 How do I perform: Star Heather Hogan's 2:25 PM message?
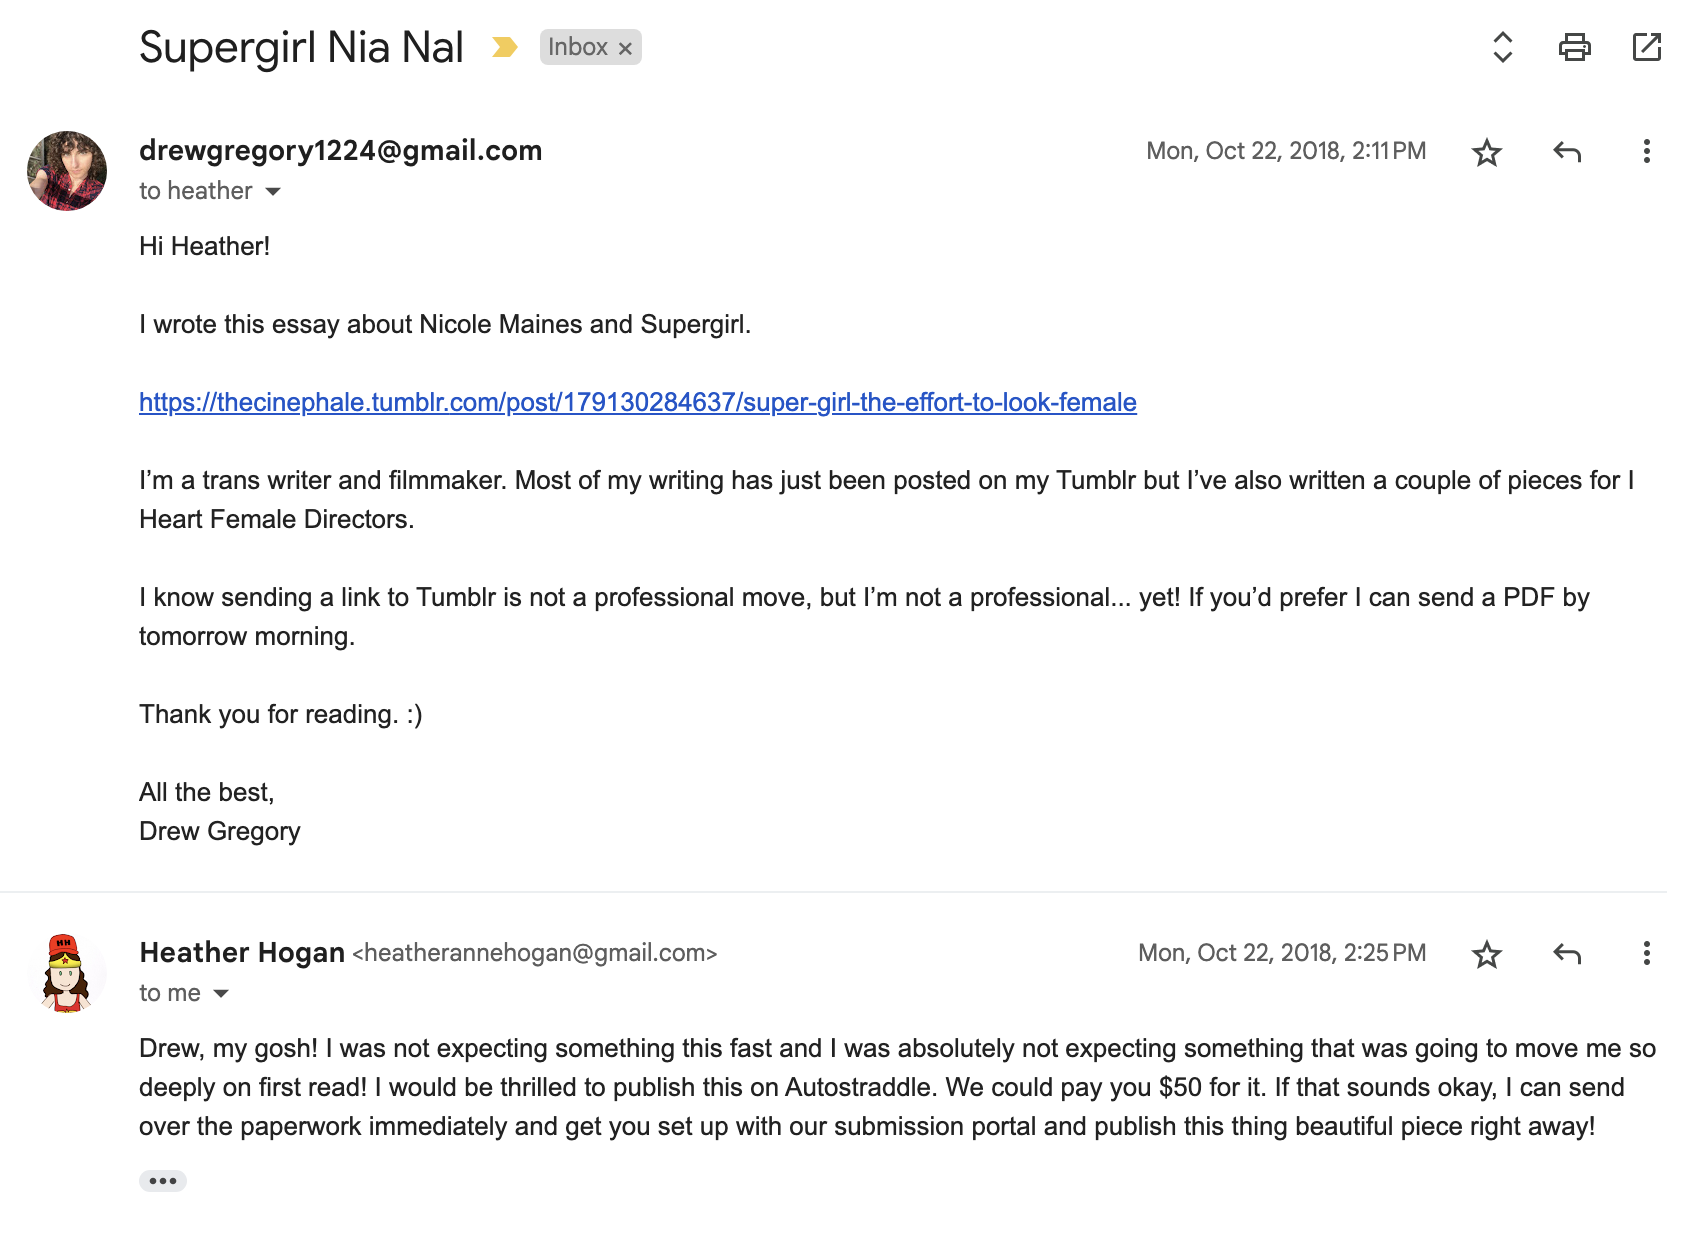coord(1487,954)
